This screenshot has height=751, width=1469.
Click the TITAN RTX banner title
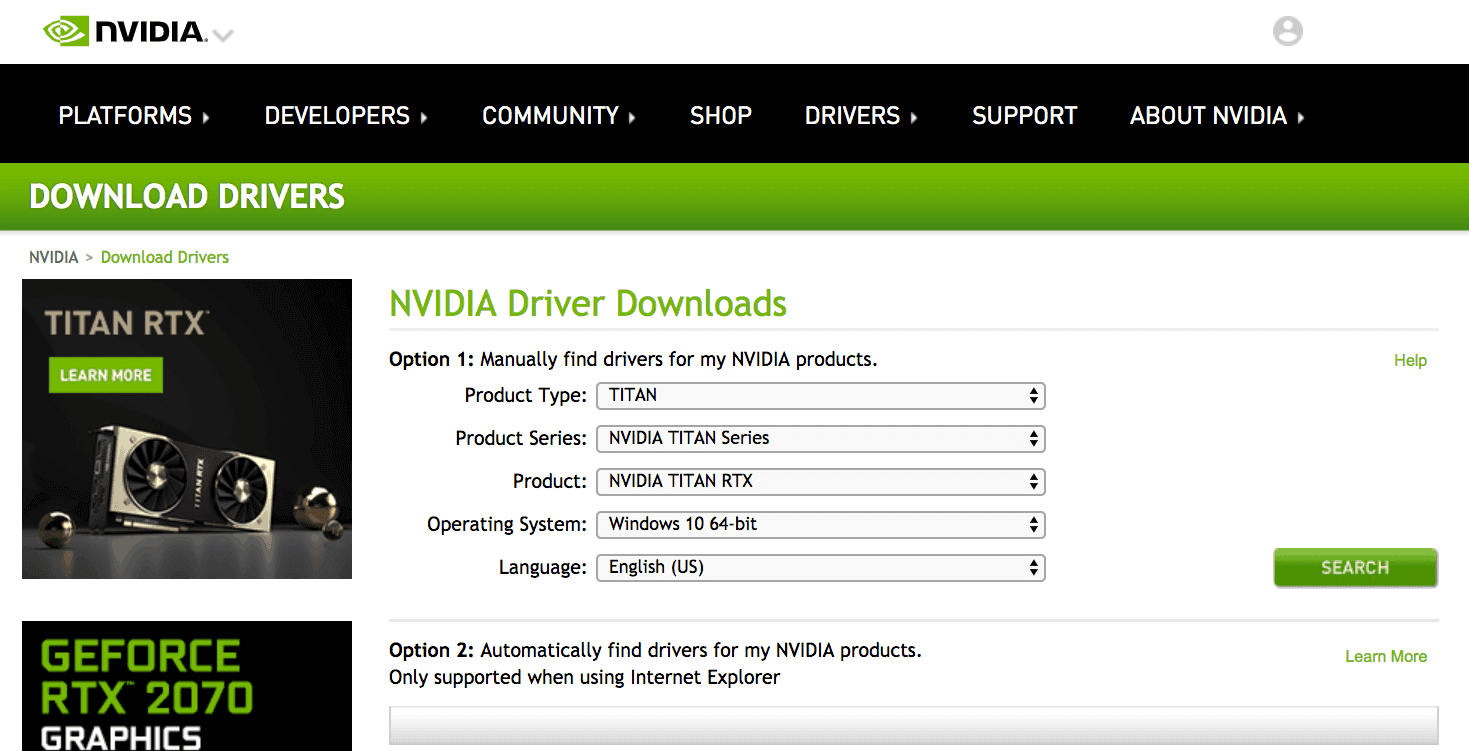tap(125, 323)
